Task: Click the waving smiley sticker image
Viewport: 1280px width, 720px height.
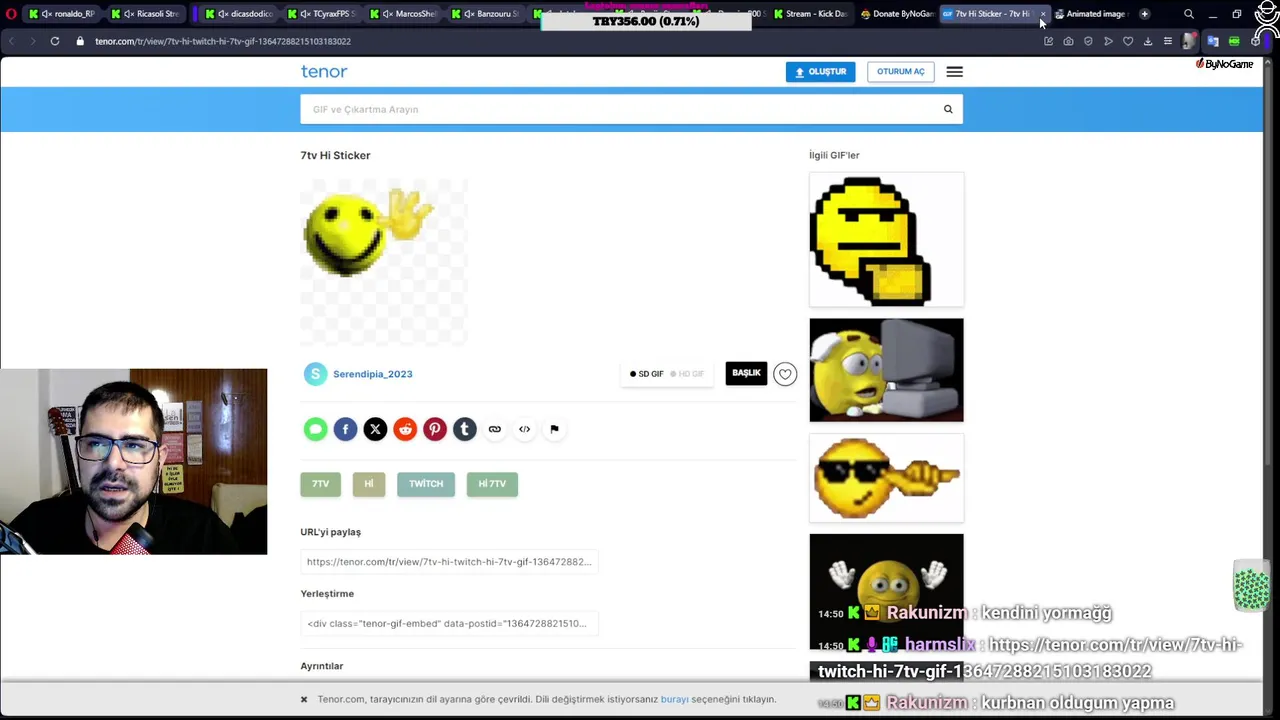Action: point(384,262)
